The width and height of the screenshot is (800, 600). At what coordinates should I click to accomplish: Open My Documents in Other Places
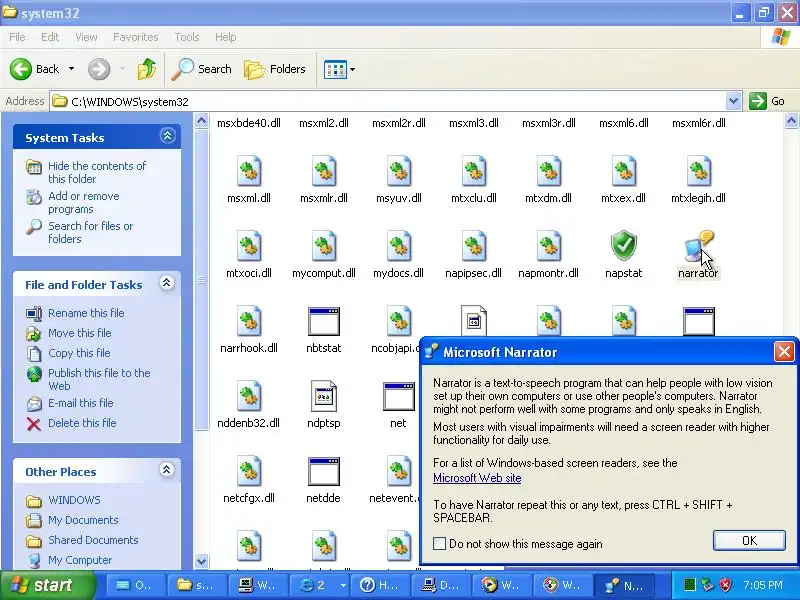click(83, 520)
